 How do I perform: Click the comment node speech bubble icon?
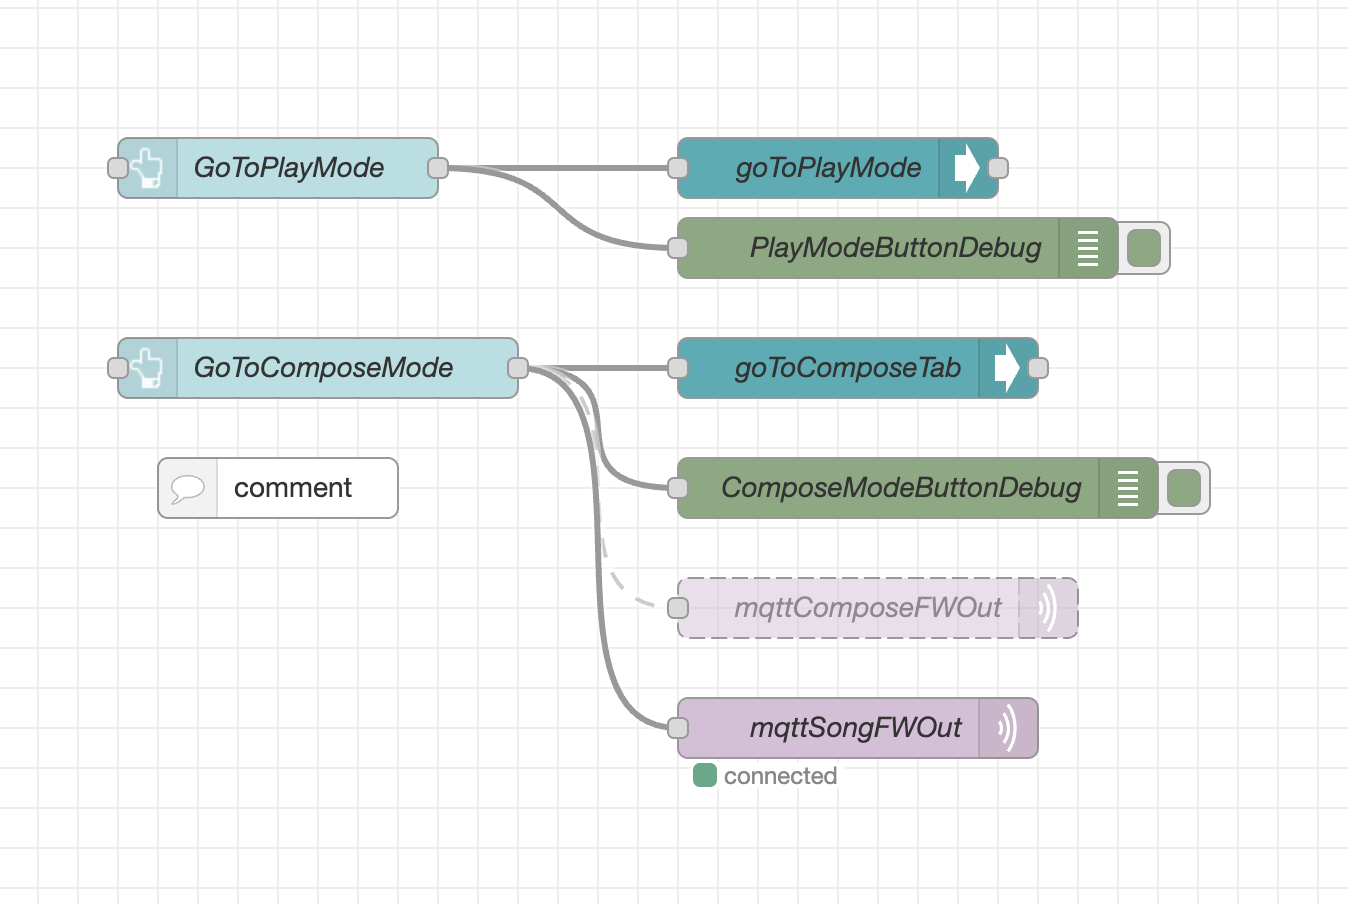(188, 488)
